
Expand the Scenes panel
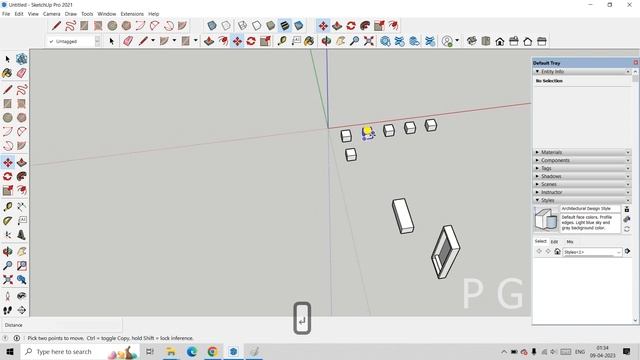point(537,184)
